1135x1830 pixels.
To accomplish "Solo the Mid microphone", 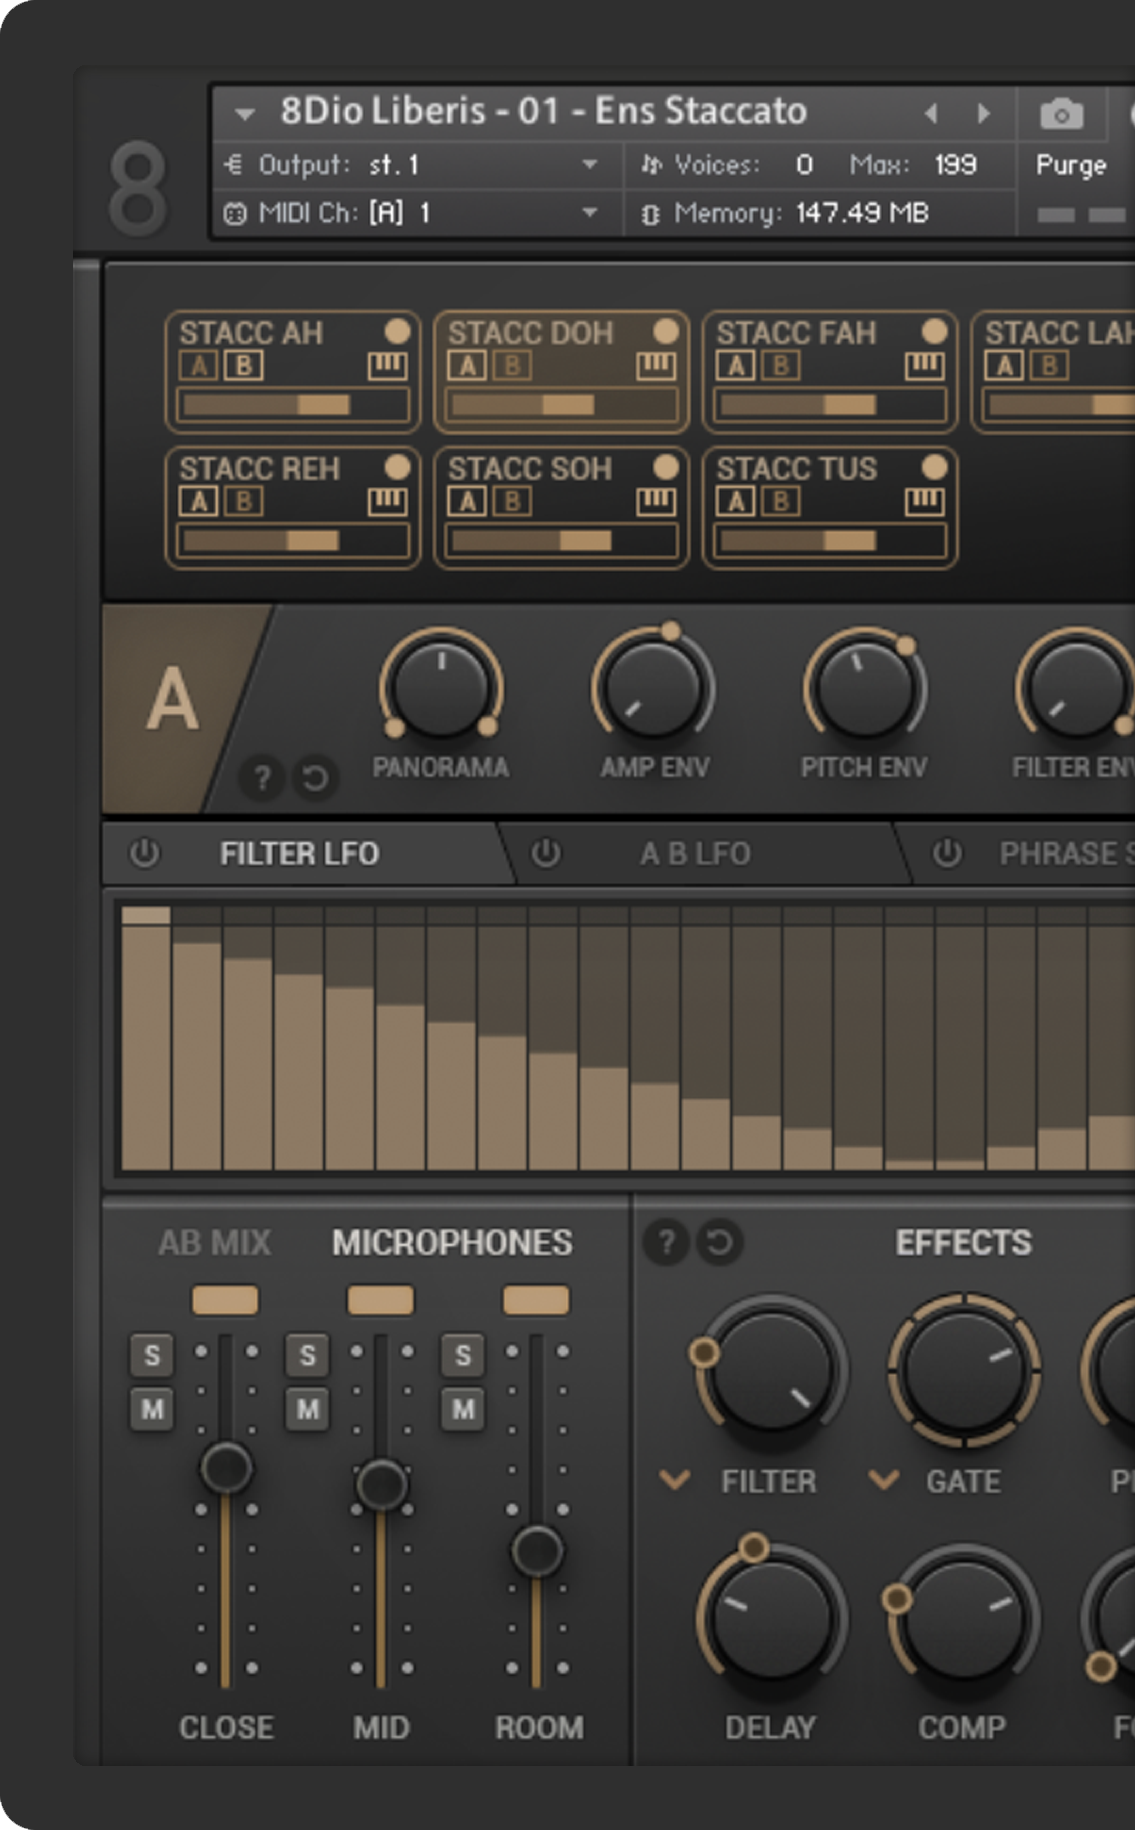I will coord(307,1355).
